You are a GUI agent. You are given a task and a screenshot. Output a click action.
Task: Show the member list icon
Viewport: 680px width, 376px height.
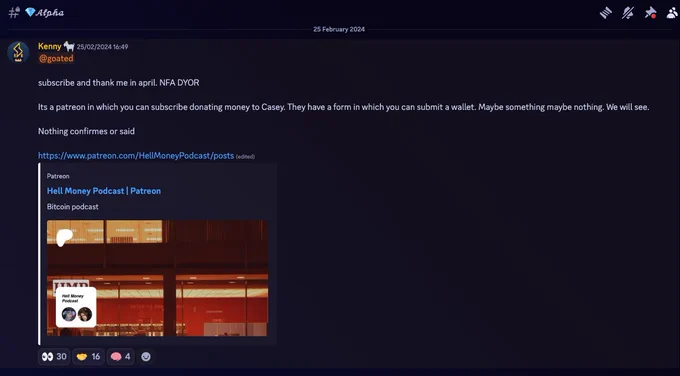(672, 13)
